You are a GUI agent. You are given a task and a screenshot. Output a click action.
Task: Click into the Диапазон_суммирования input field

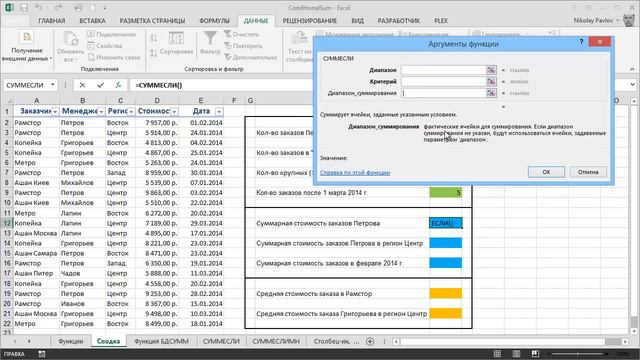point(443,93)
